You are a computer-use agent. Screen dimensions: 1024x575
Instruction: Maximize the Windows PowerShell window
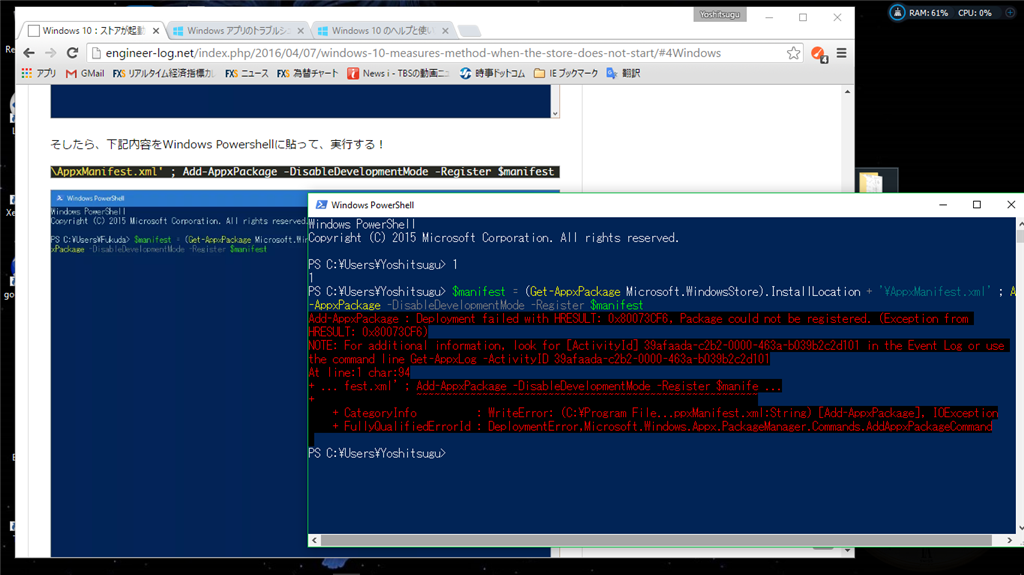pyautogui.click(x=977, y=205)
